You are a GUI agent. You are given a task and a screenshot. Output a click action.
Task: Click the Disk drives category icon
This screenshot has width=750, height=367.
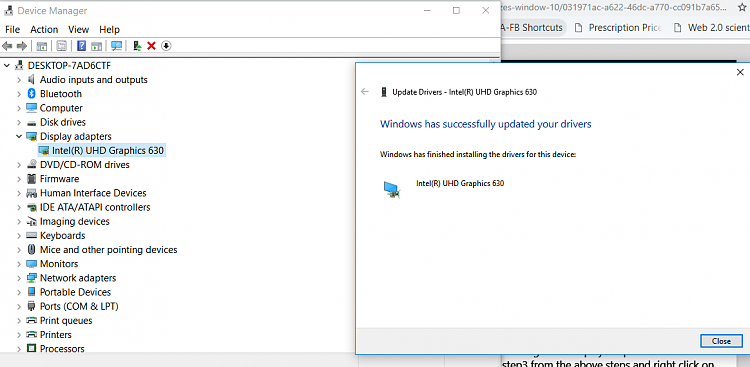tap(32, 122)
